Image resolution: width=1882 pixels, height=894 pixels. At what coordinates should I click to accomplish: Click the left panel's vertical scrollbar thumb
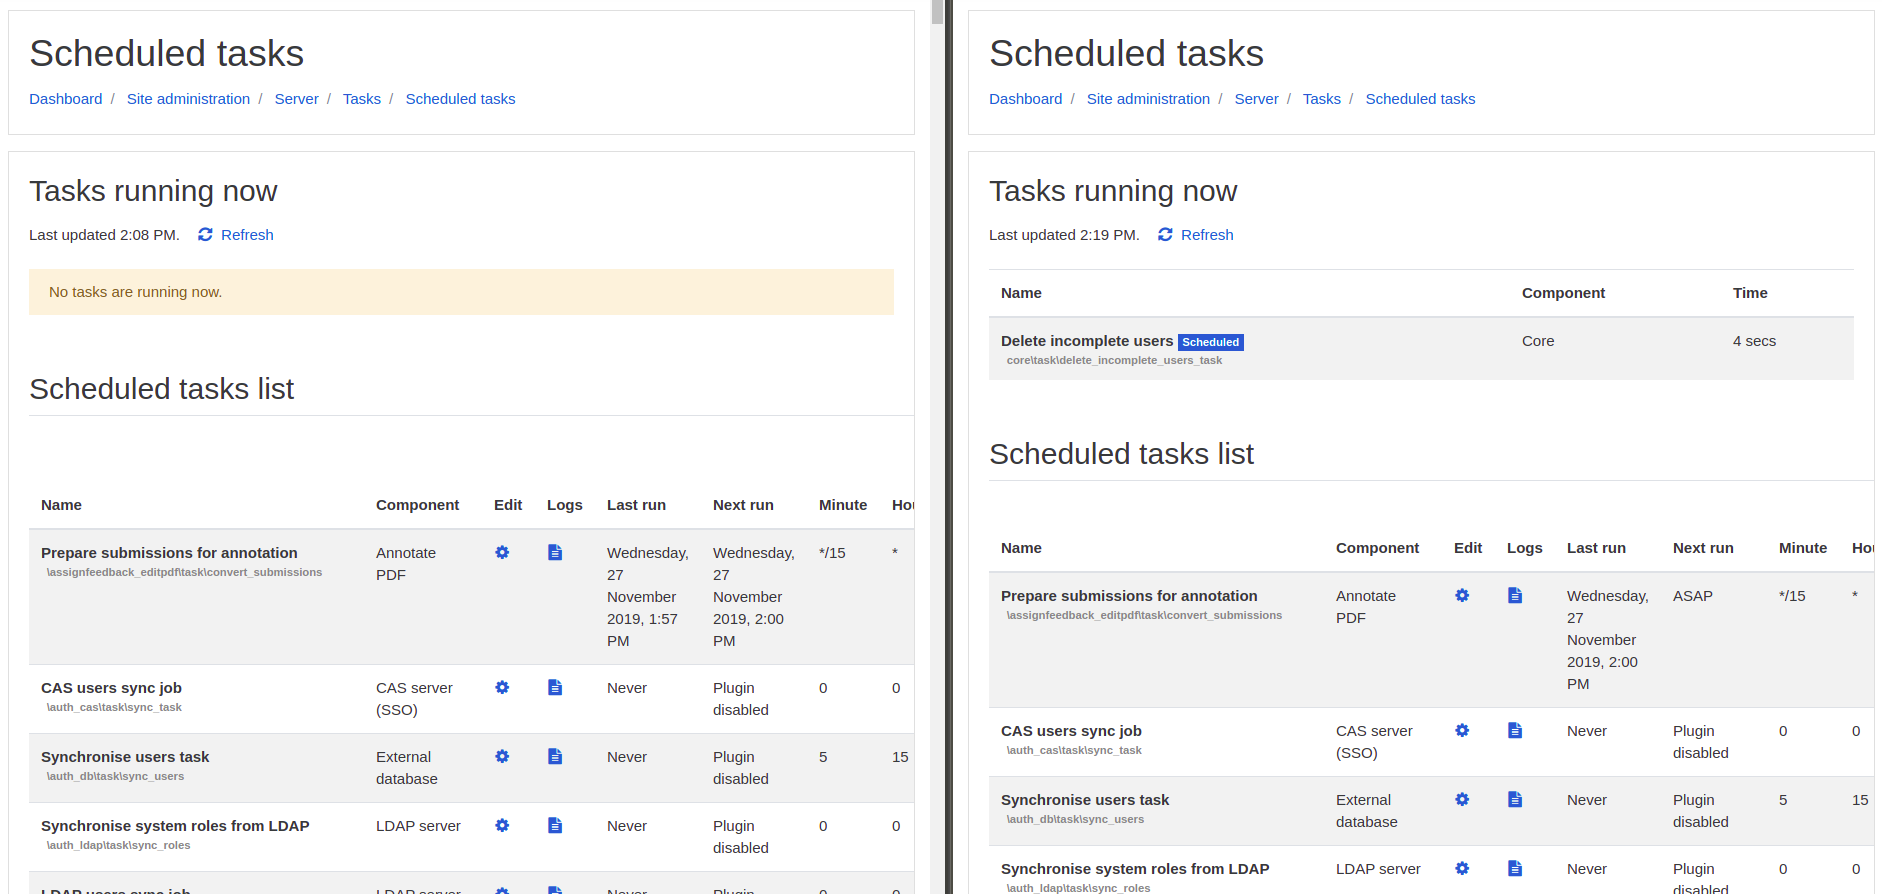(937, 11)
